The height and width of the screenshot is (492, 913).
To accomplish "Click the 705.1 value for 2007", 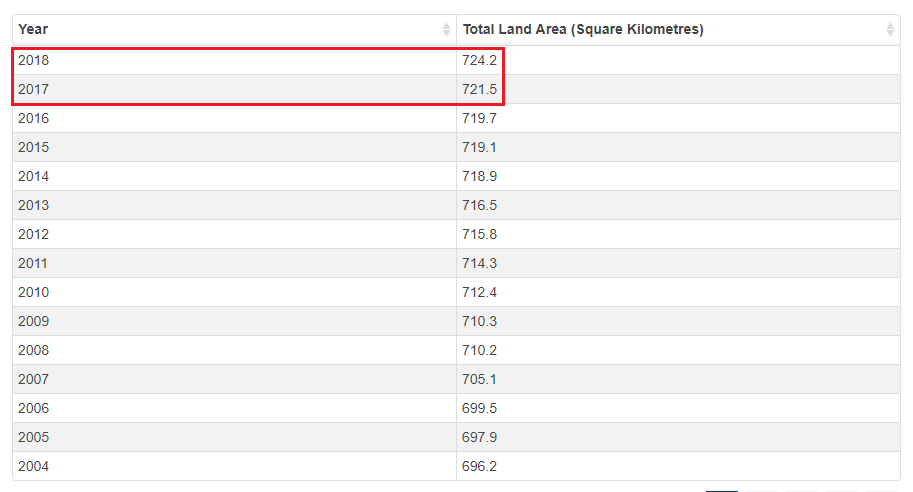I will [x=480, y=379].
